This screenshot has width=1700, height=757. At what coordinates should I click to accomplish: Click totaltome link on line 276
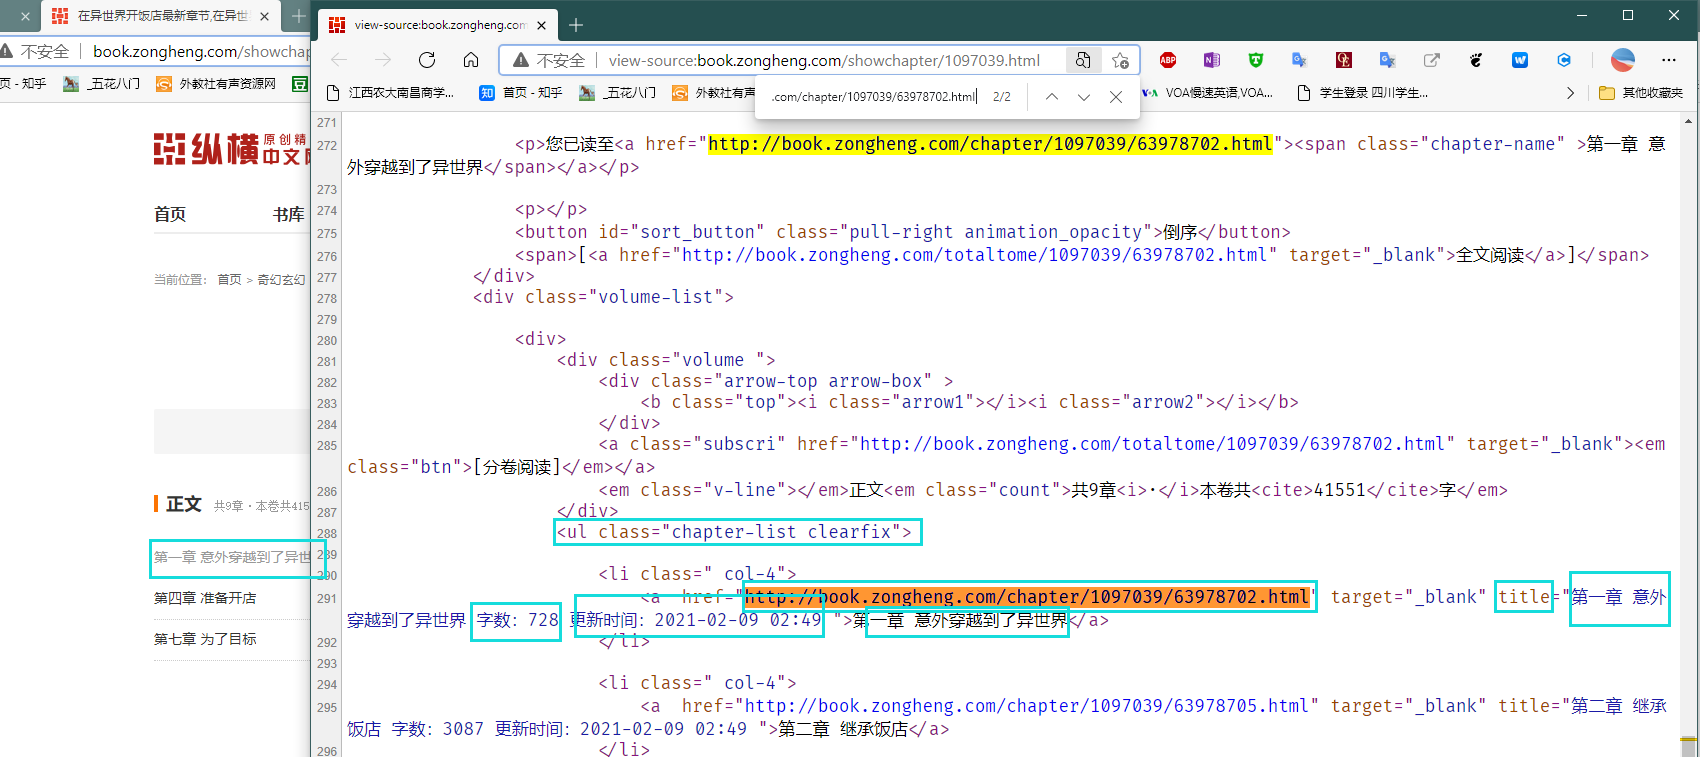(974, 255)
